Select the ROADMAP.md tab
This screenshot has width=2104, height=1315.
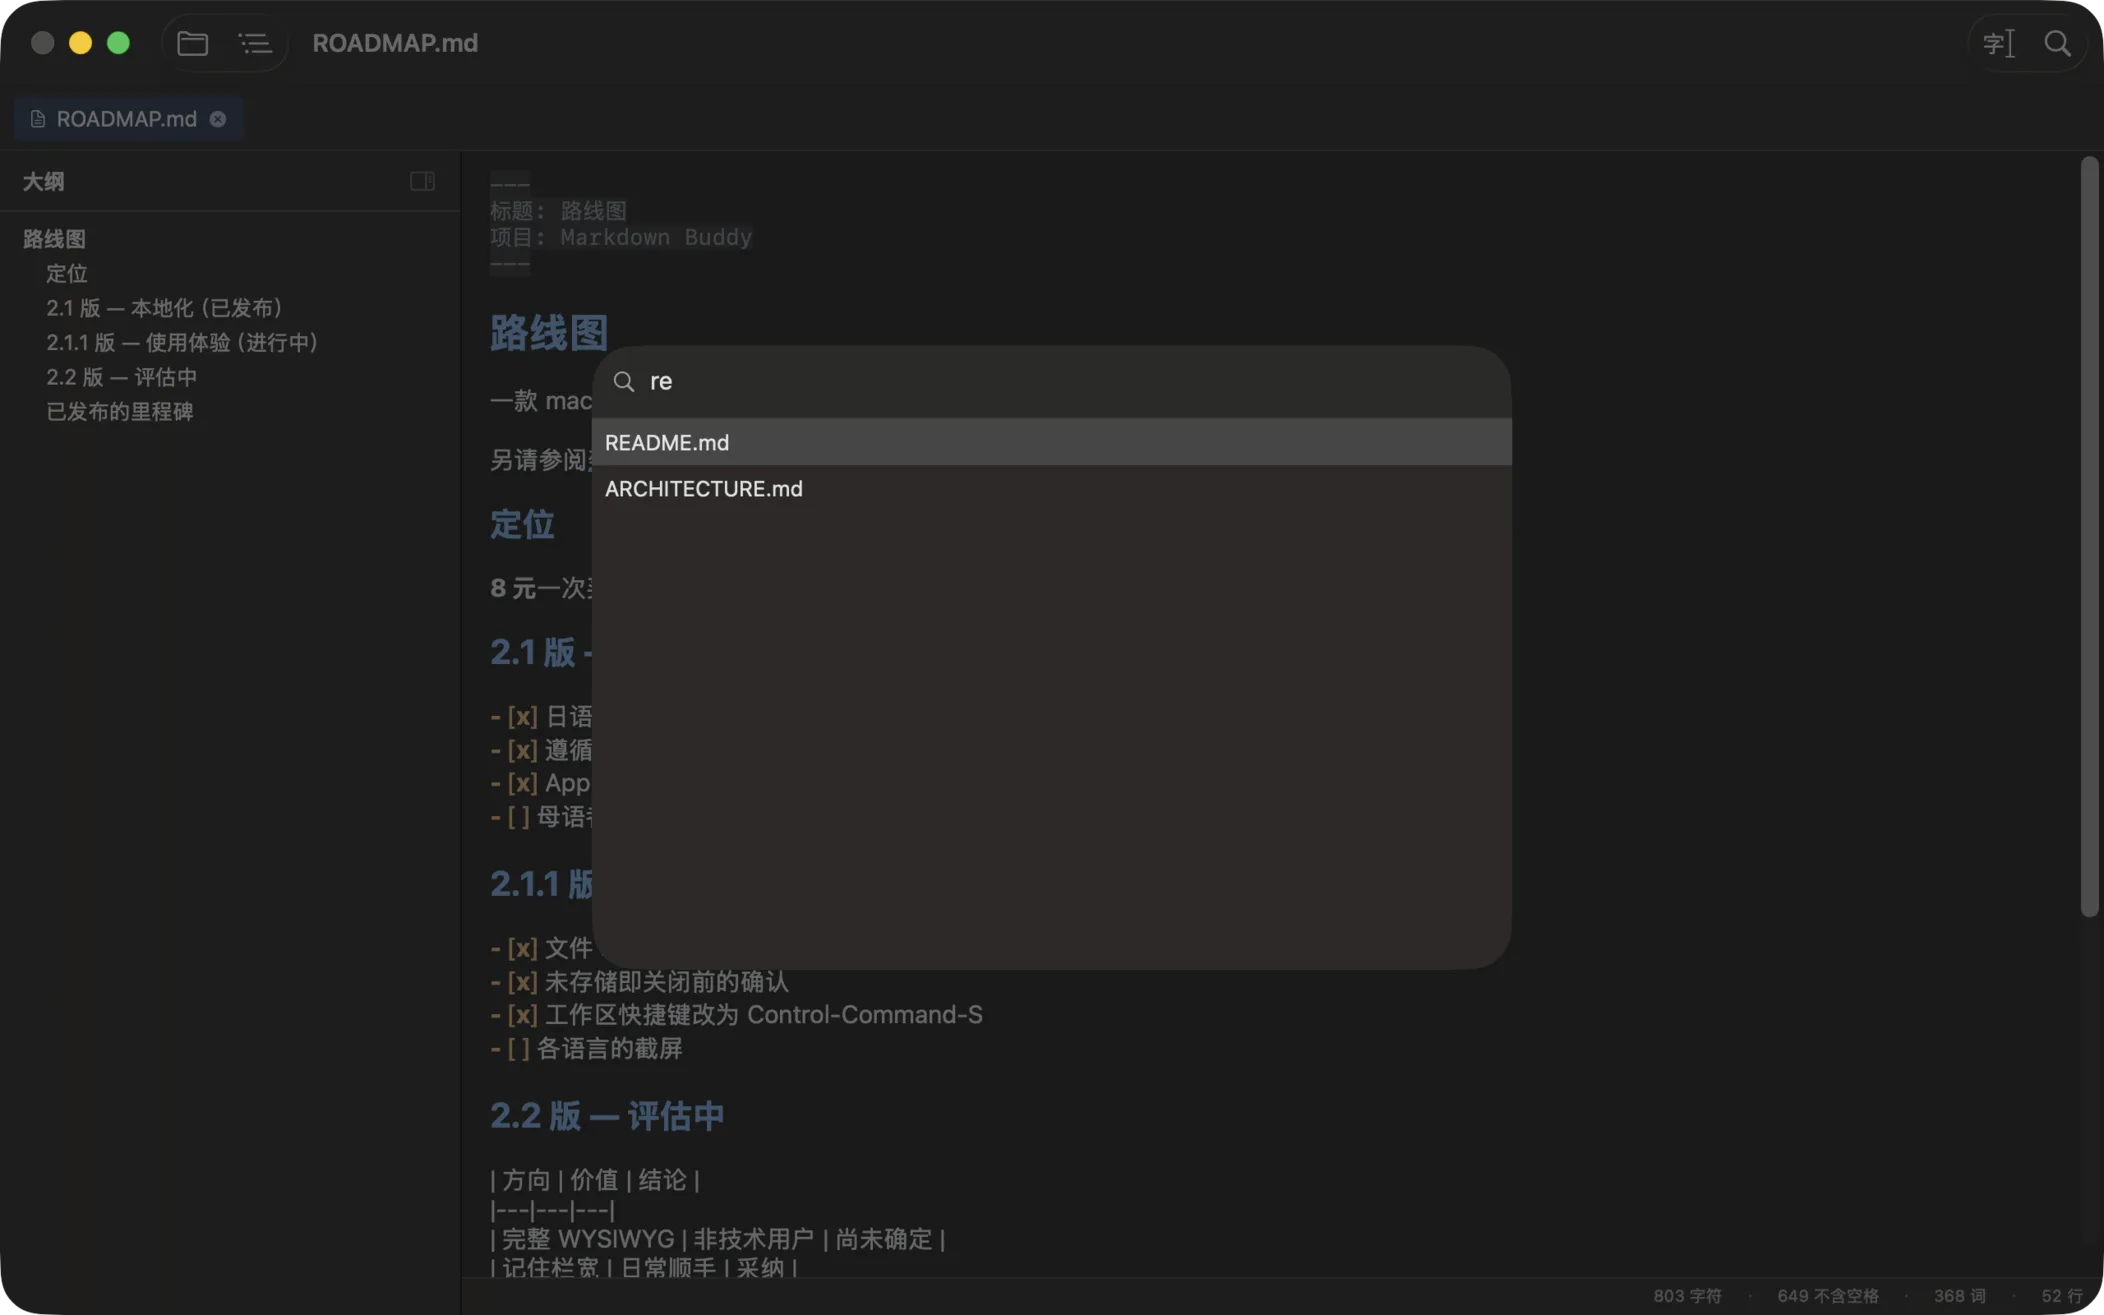click(129, 119)
